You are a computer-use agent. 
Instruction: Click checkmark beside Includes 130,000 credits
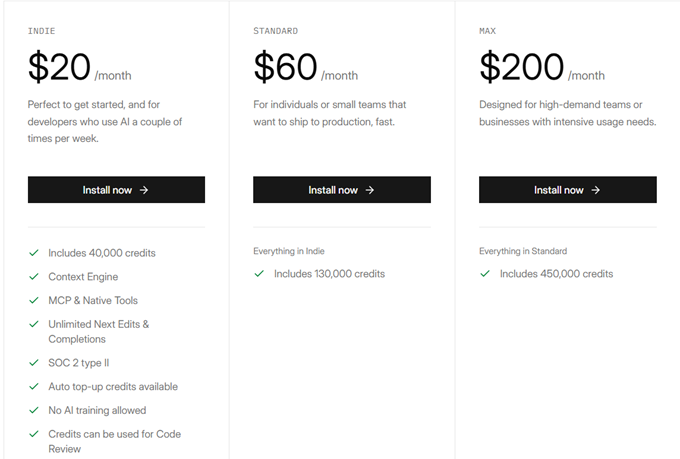[x=259, y=273]
